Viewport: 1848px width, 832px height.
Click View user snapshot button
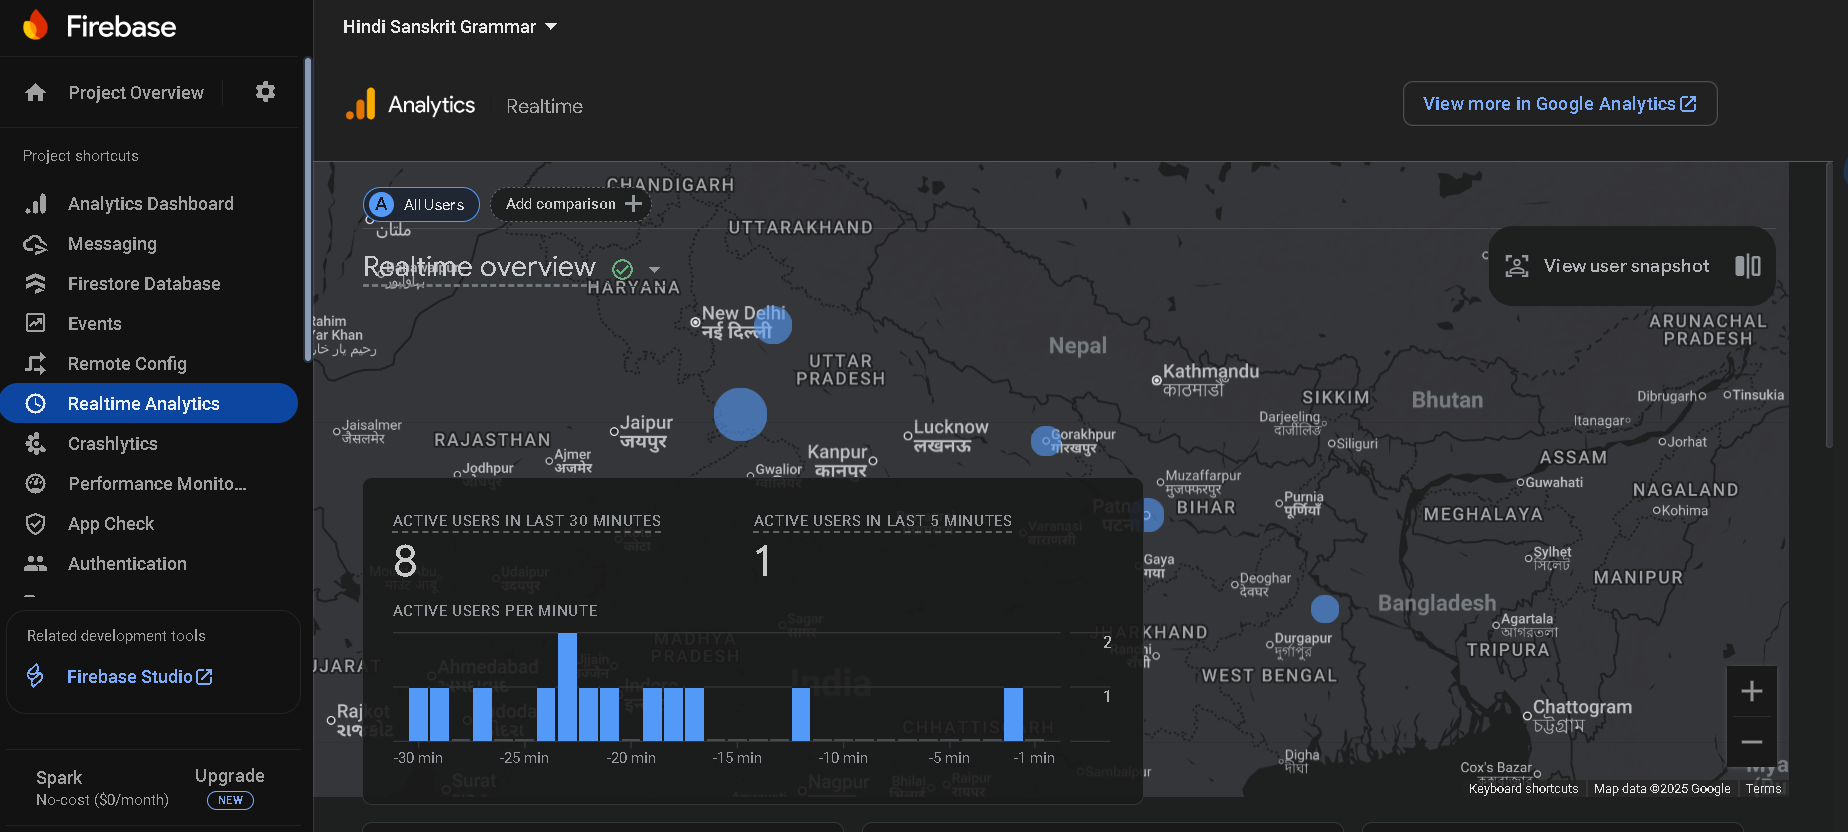pos(1632,266)
